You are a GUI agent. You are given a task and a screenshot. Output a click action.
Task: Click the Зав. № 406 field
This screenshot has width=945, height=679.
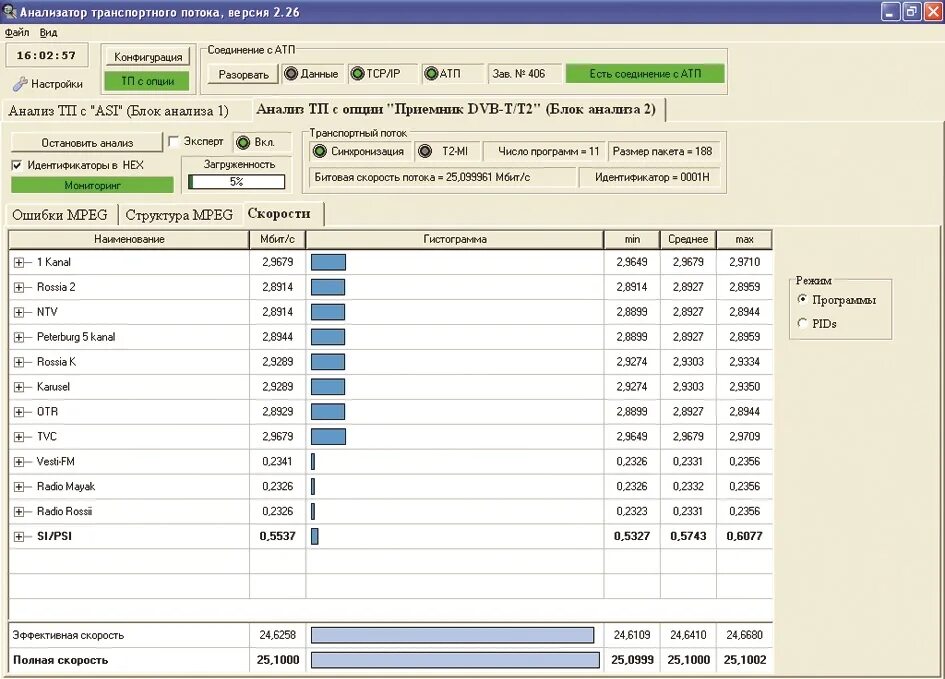[524, 74]
